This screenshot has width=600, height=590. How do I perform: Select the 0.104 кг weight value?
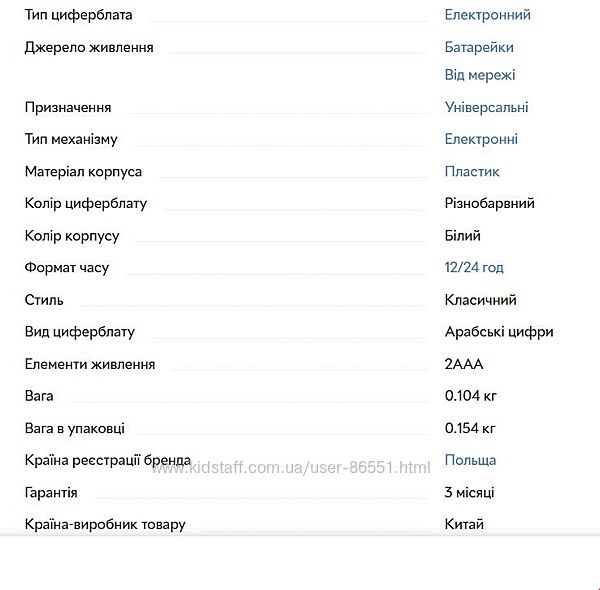click(470, 396)
